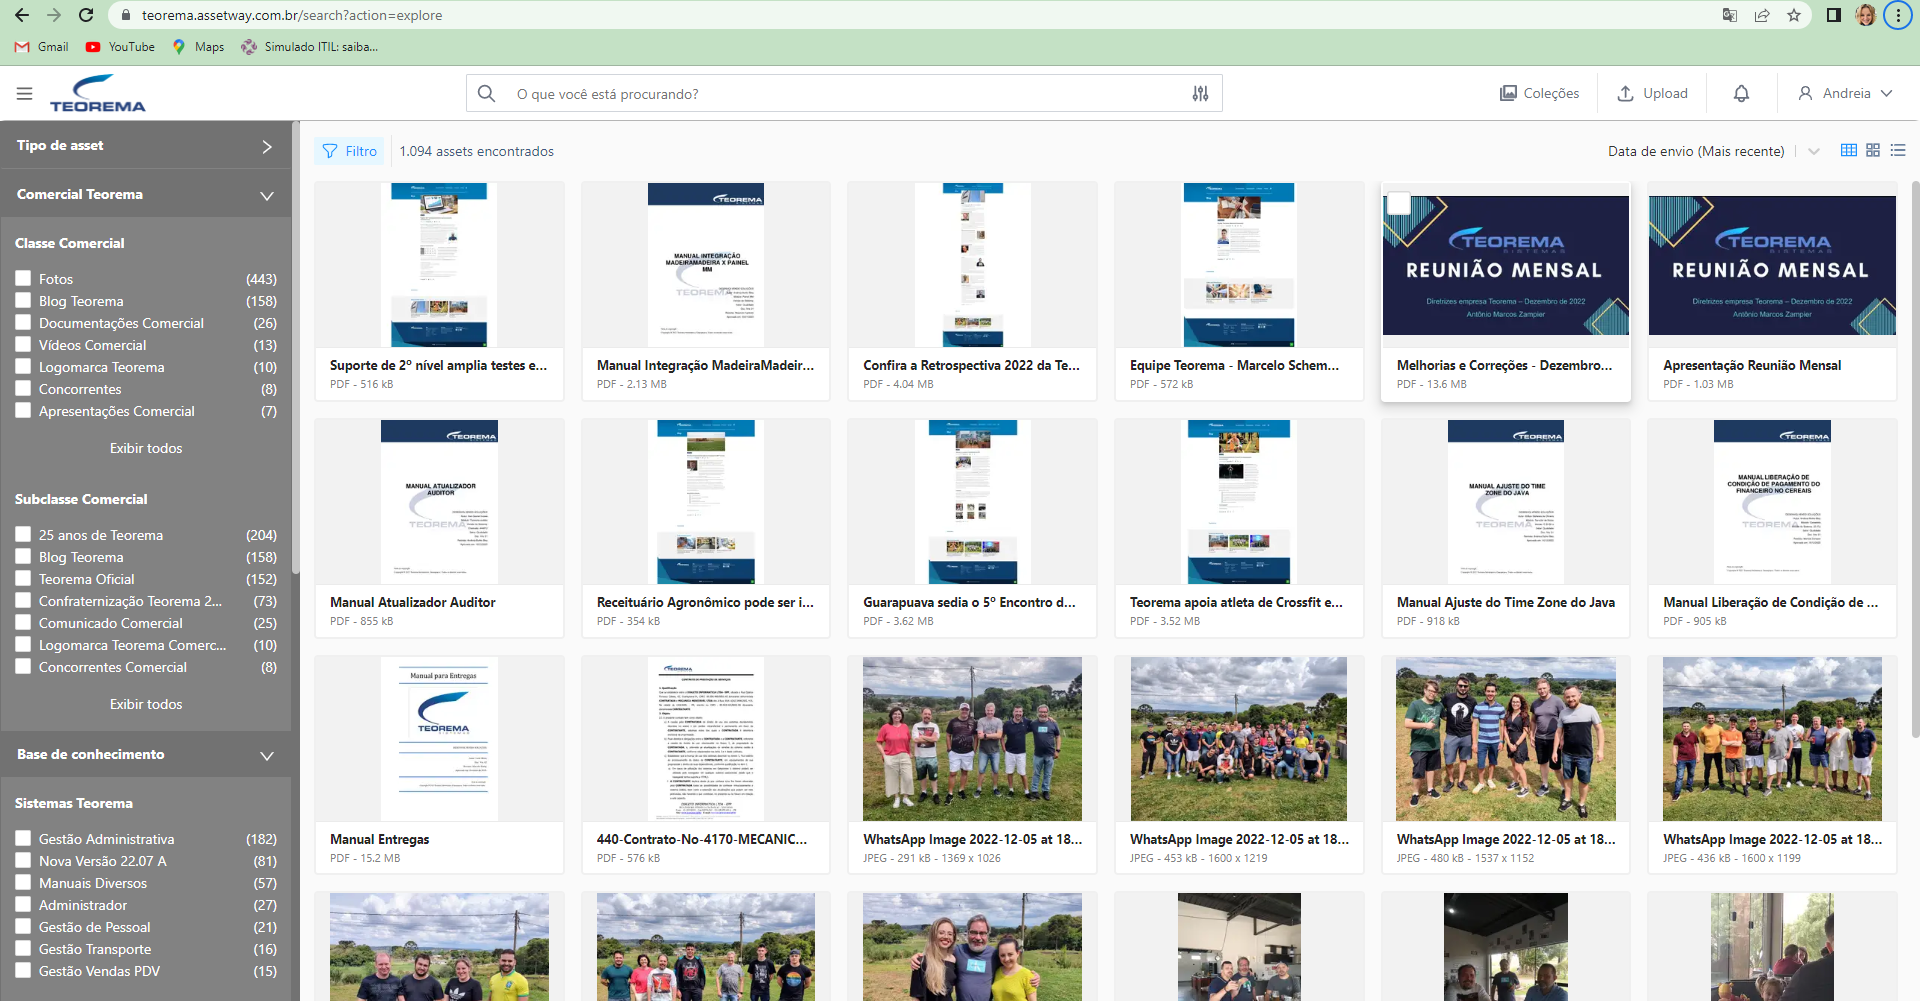Click browser forward arrow
This screenshot has height=1001, width=1920.
tap(54, 15)
